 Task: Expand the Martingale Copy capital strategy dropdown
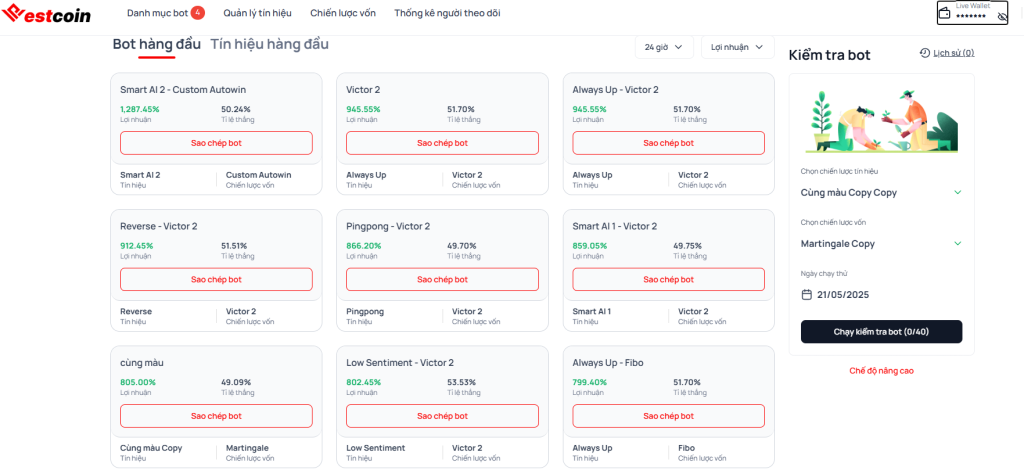point(882,244)
